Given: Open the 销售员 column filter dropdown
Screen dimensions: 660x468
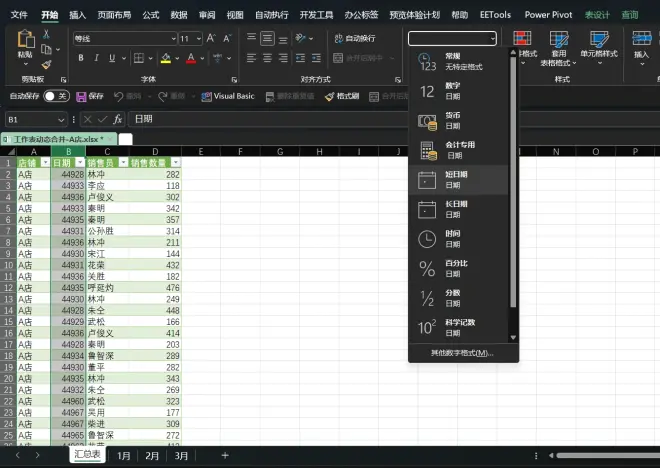Looking at the screenshot, I should coord(123,163).
